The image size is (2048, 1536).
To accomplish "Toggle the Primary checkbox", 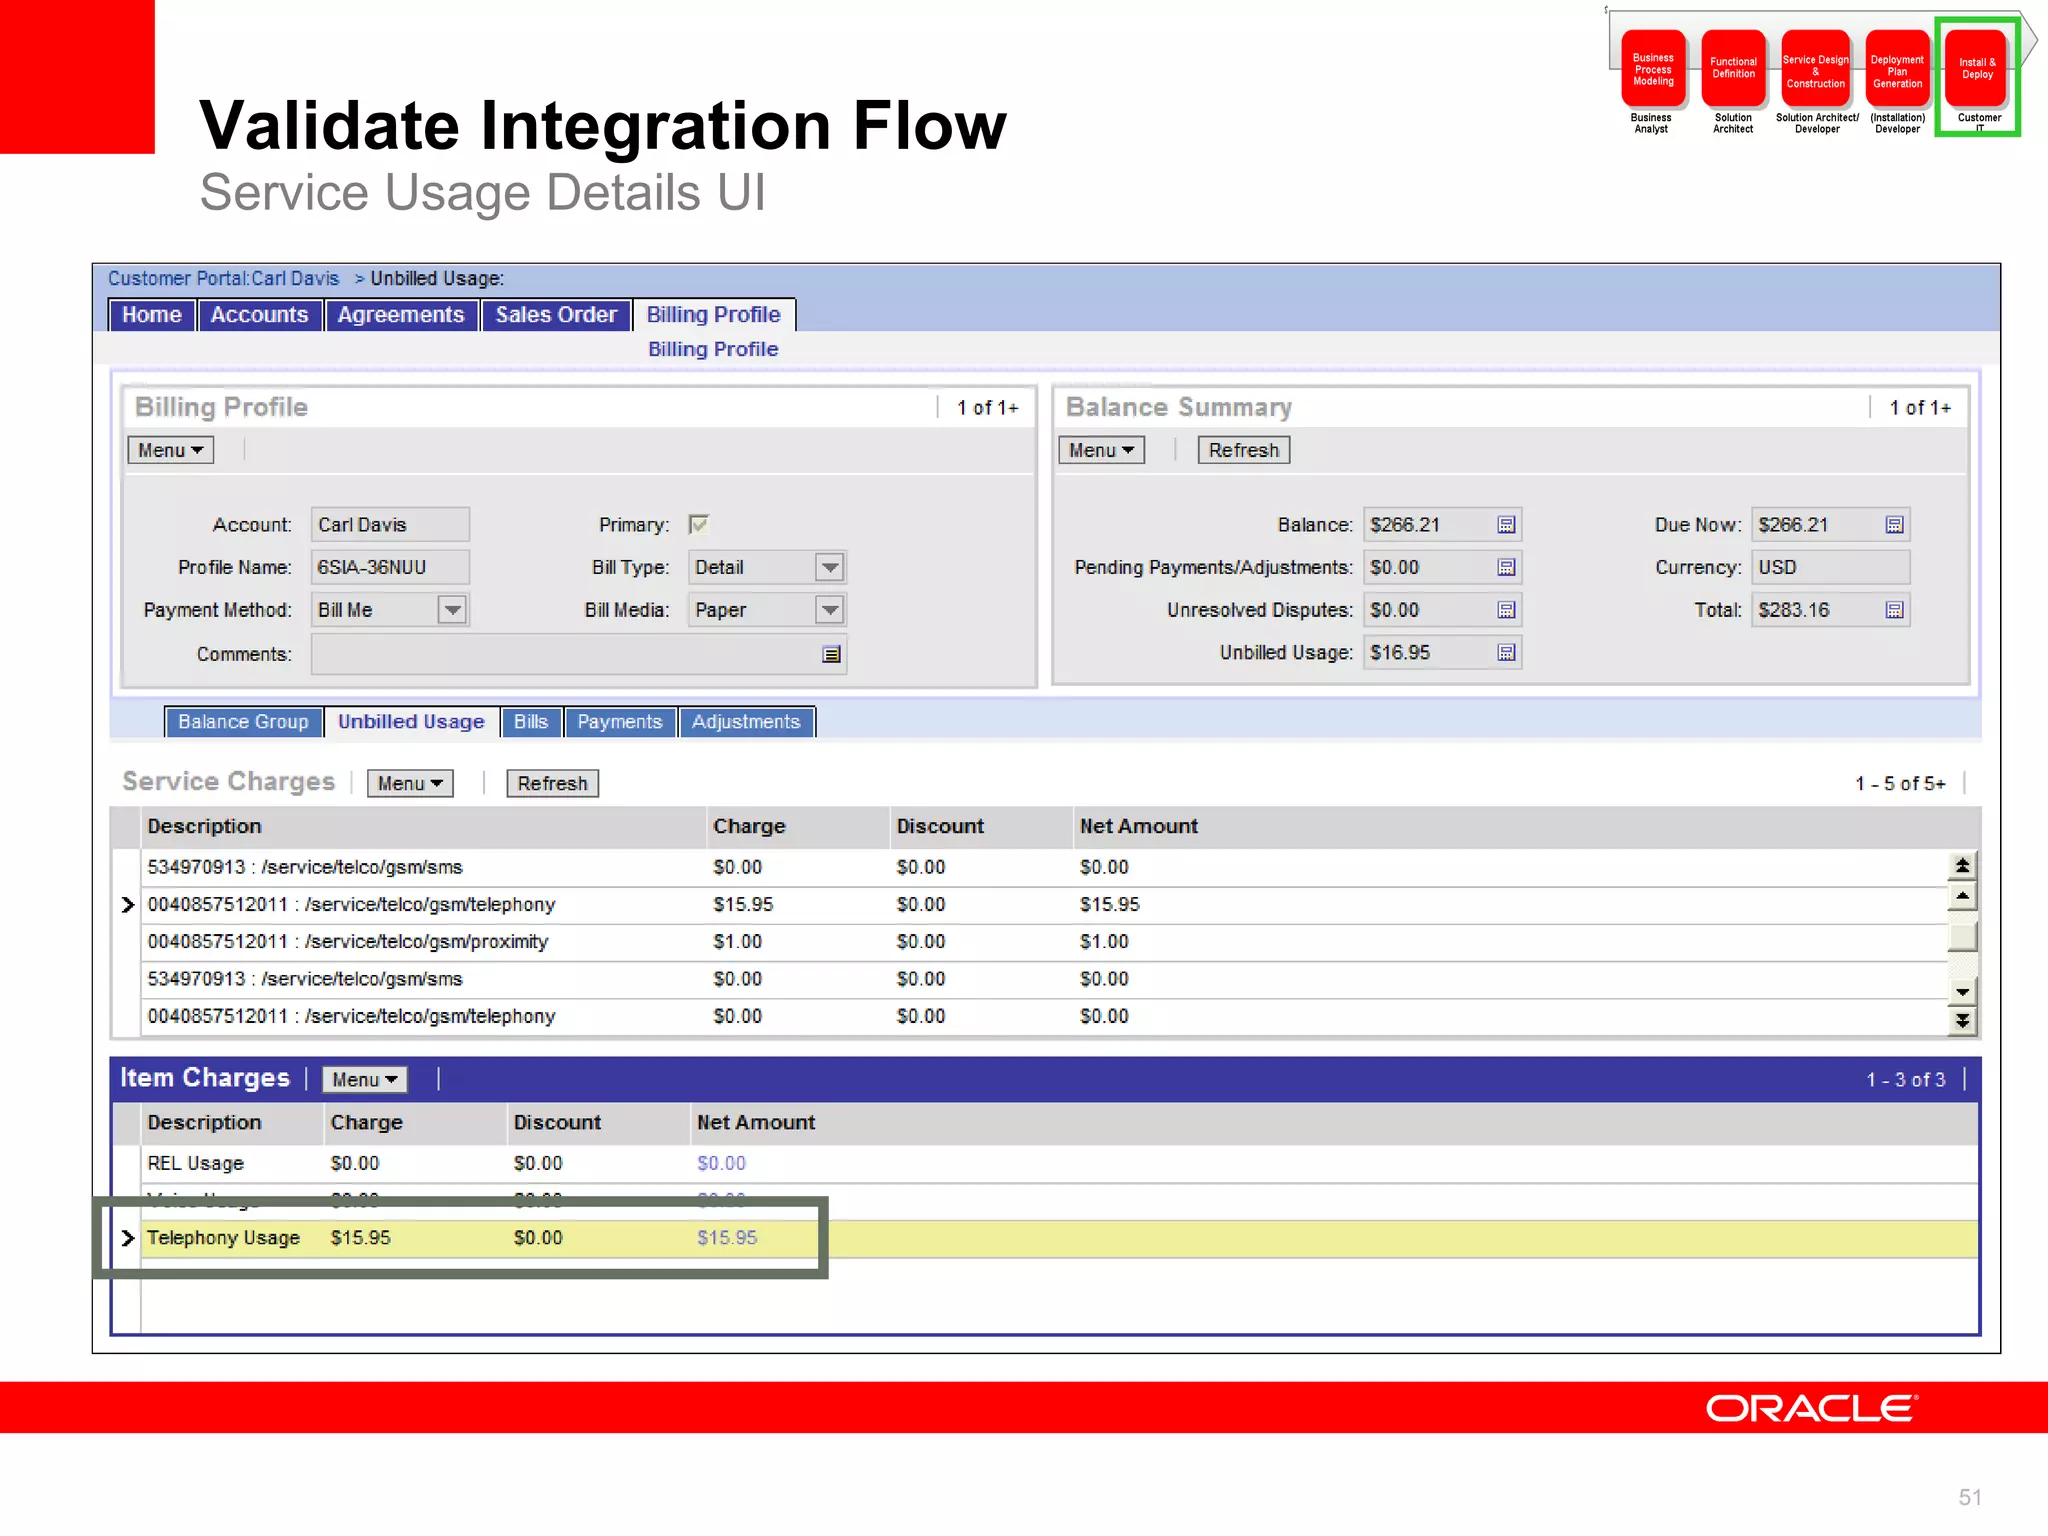I will [x=698, y=524].
